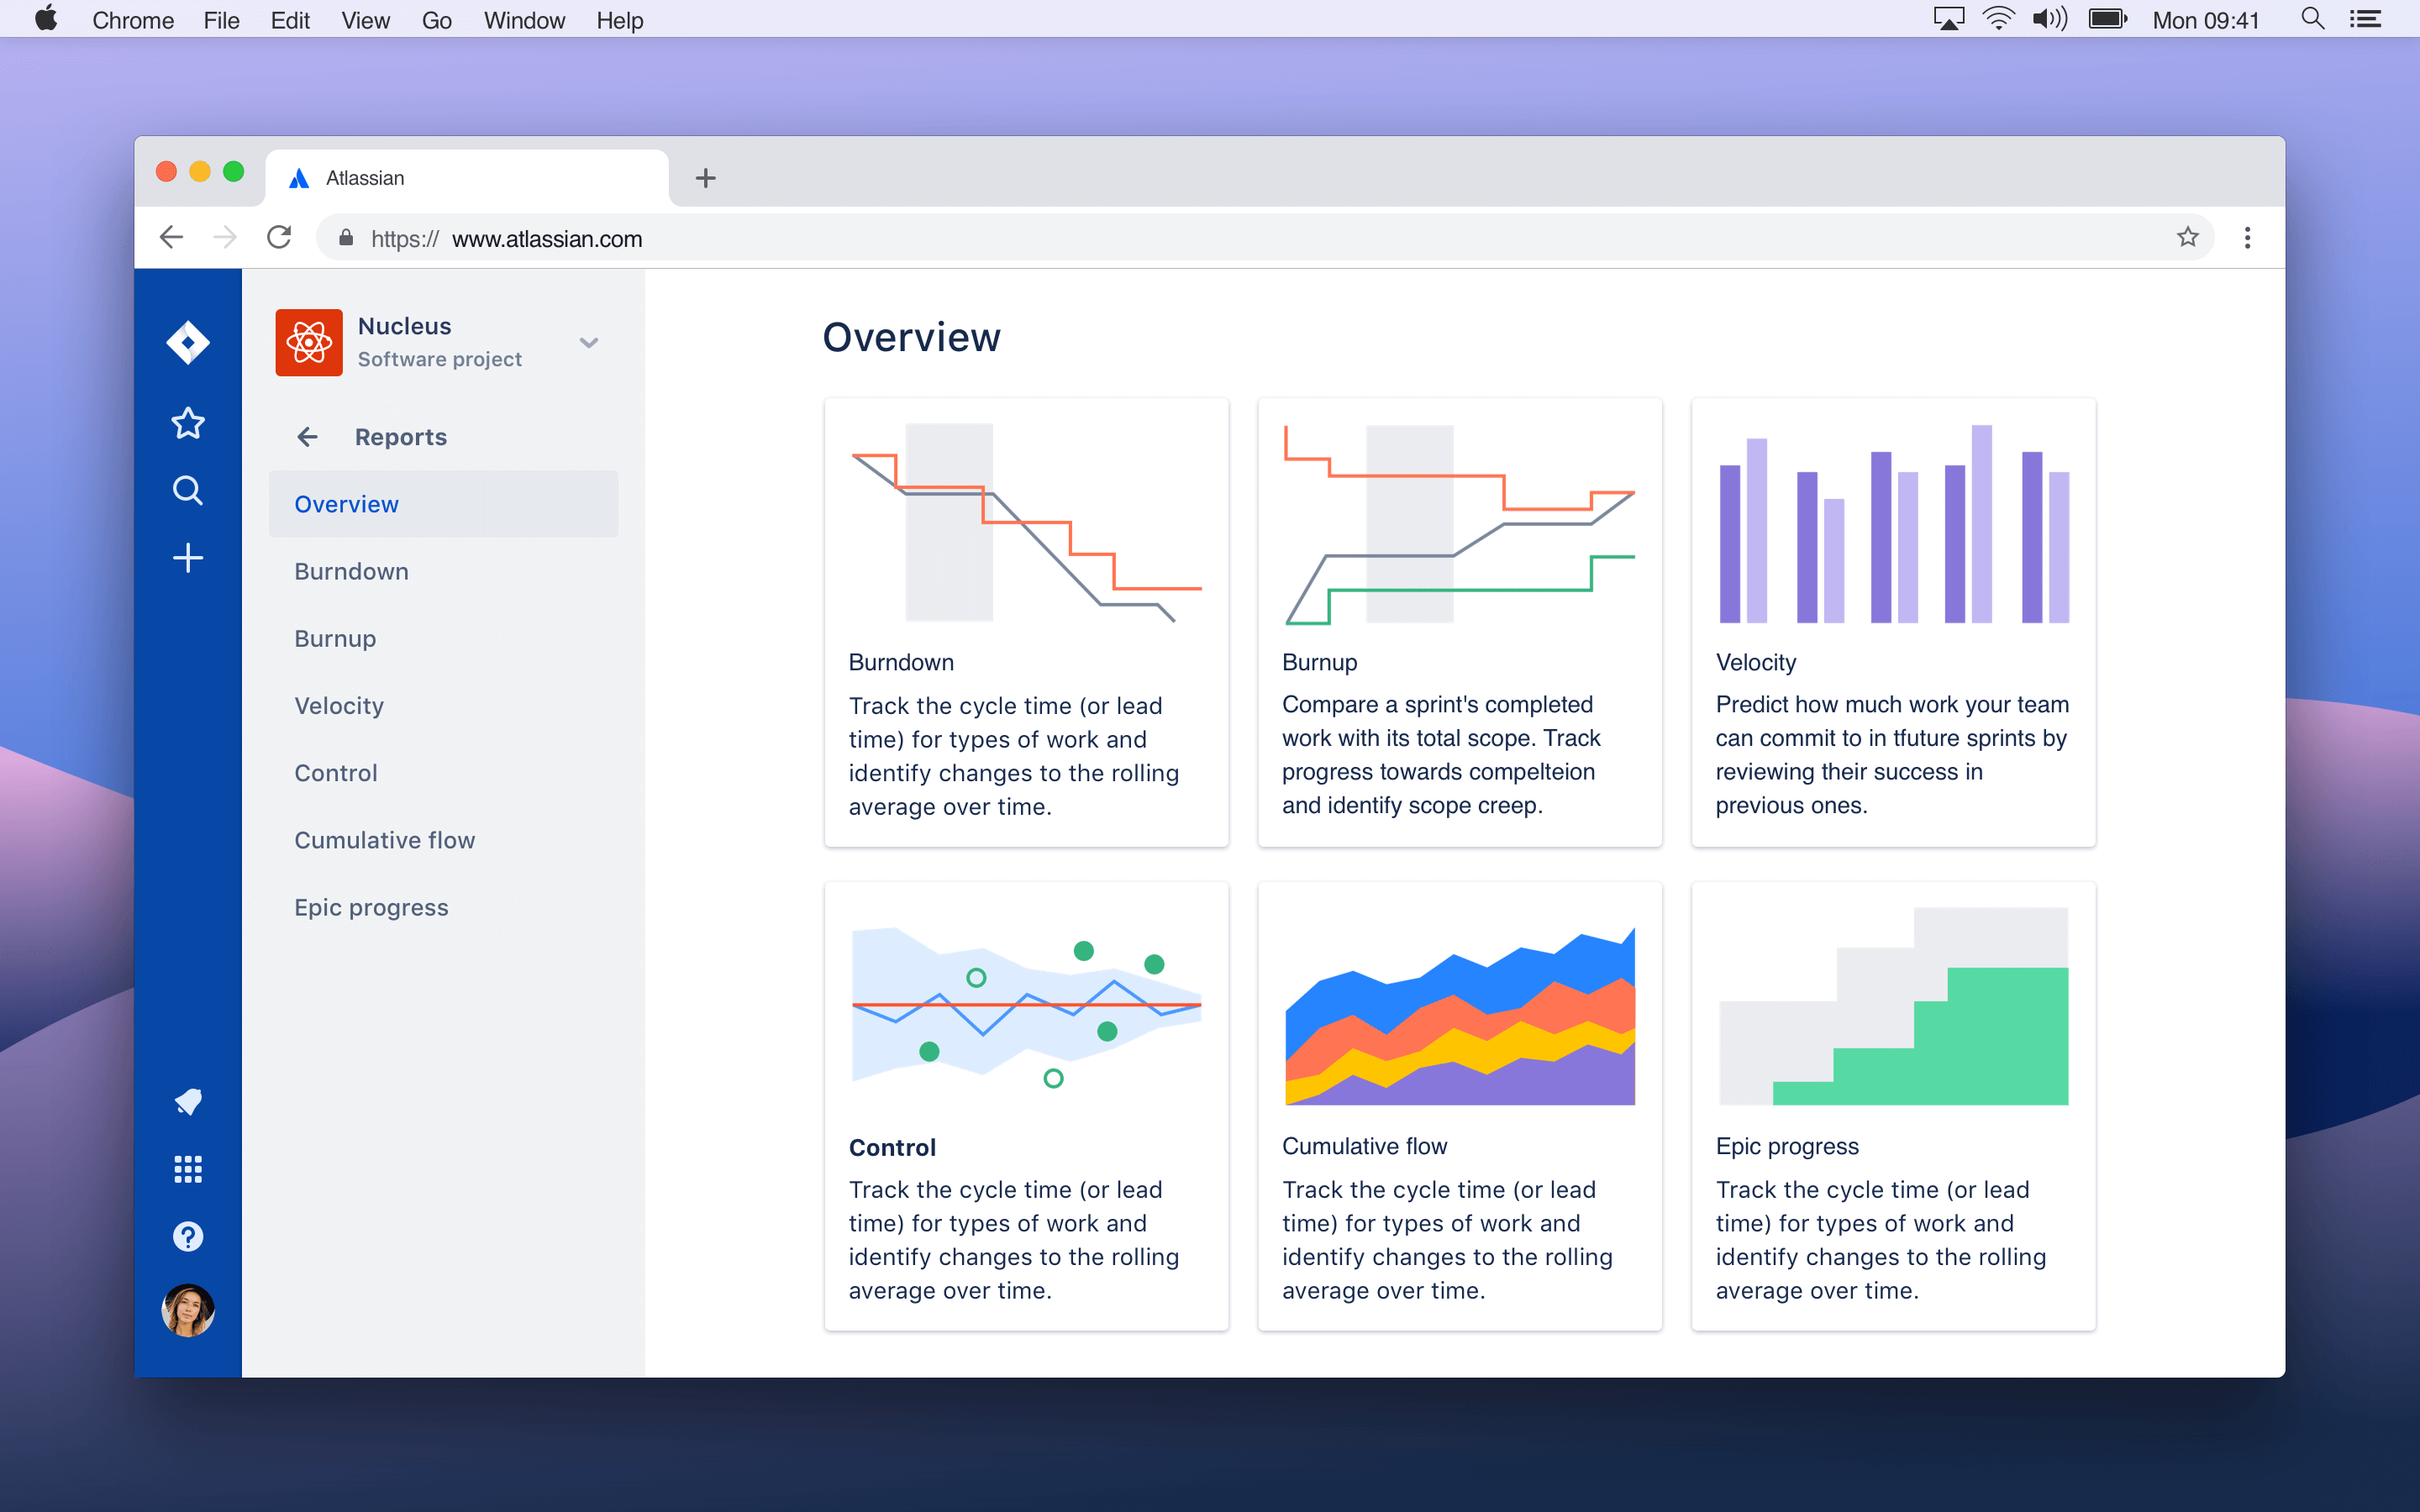Select the Burnup sidebar link

point(334,638)
